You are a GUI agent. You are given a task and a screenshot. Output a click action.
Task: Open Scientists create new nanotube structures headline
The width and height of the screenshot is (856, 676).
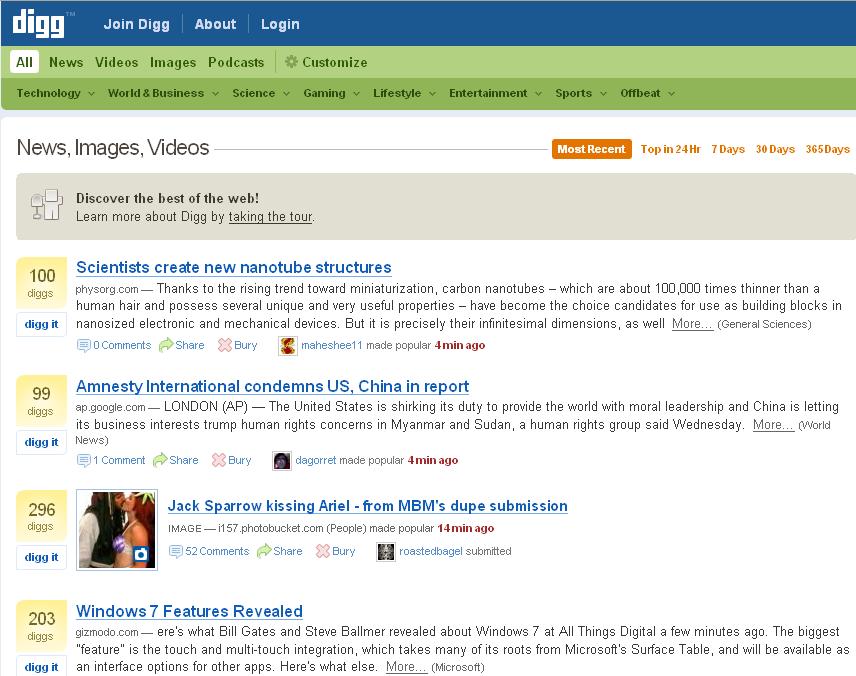click(x=234, y=268)
